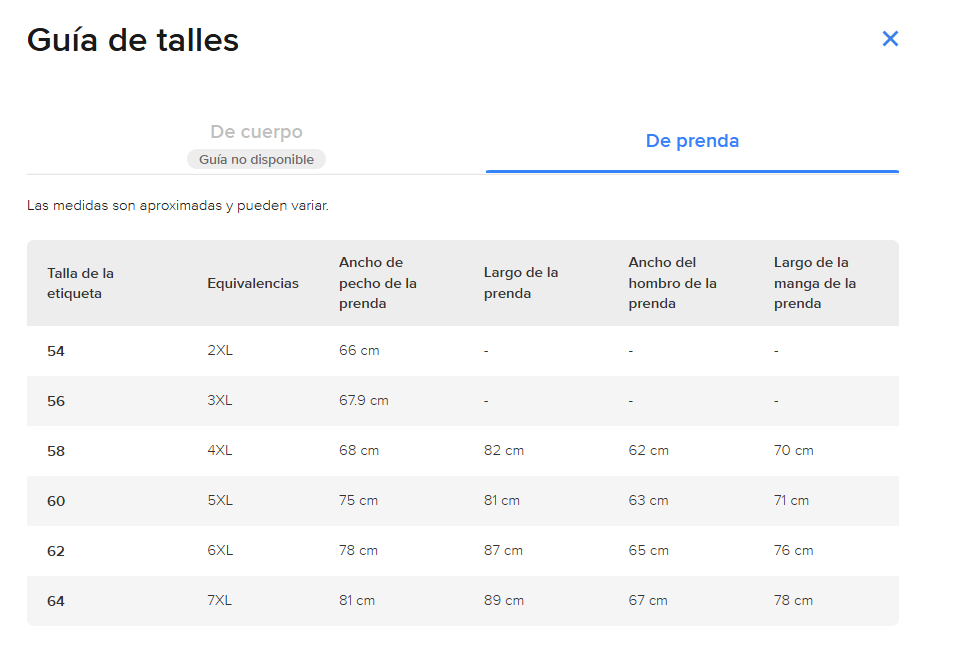The height and width of the screenshot is (648, 962).
Task: Click the Largo de la manga header
Action: point(815,283)
